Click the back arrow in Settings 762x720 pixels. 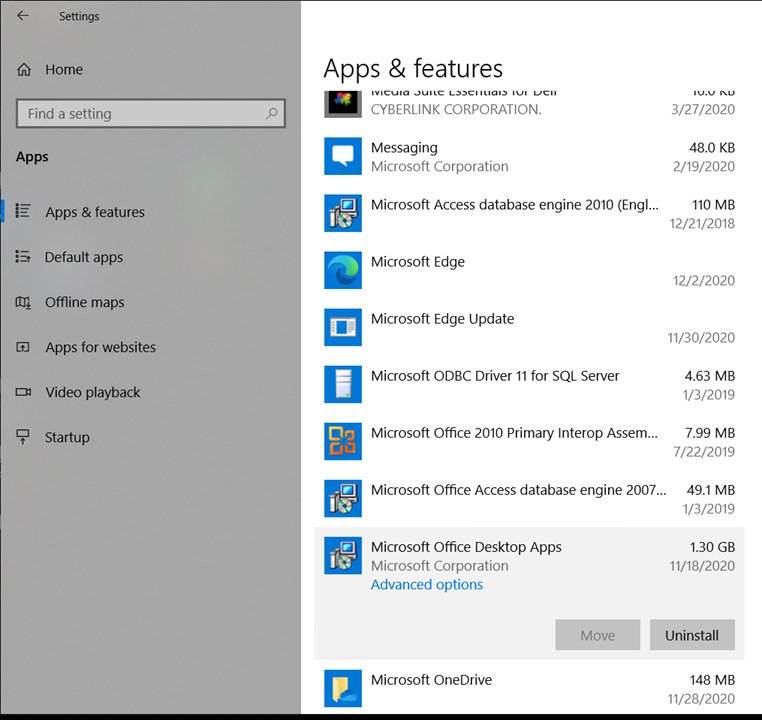(23, 16)
